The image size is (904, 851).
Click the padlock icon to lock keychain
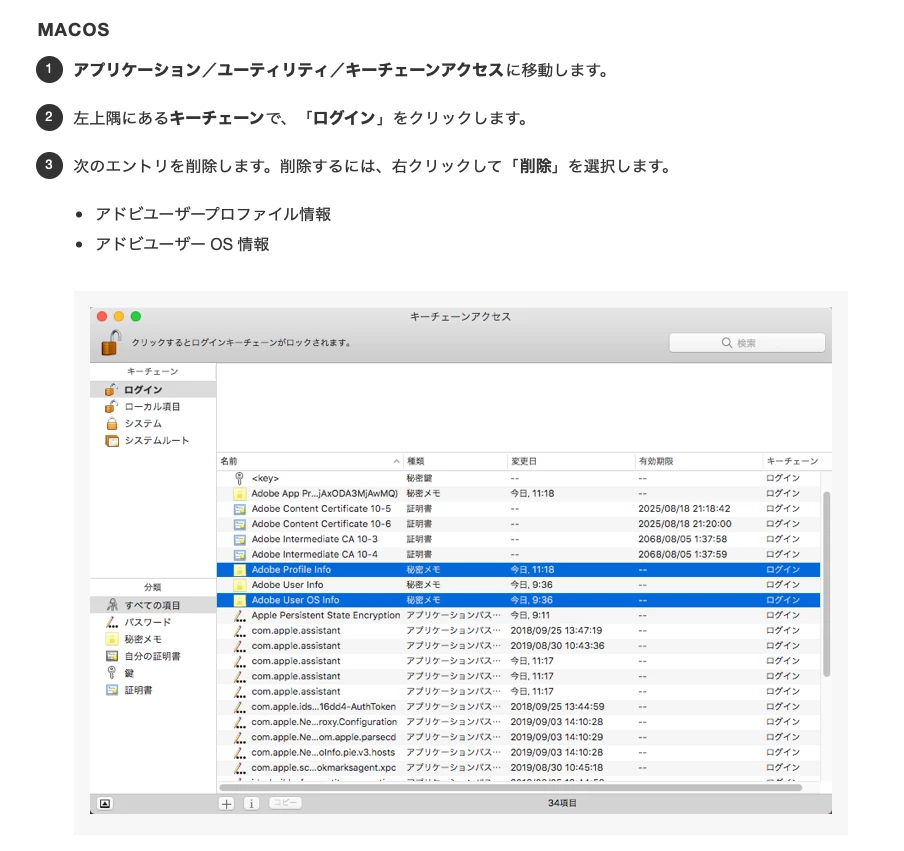pyautogui.click(x=111, y=342)
